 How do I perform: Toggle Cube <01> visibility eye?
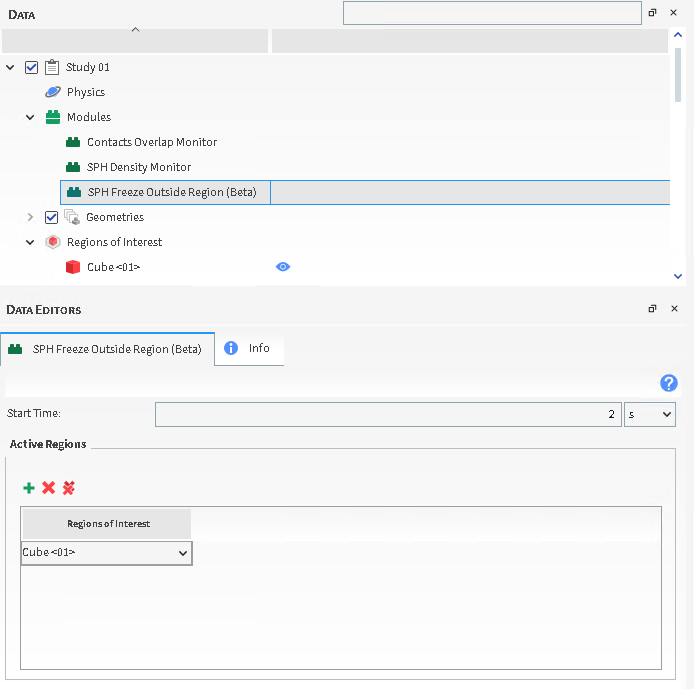point(283,267)
